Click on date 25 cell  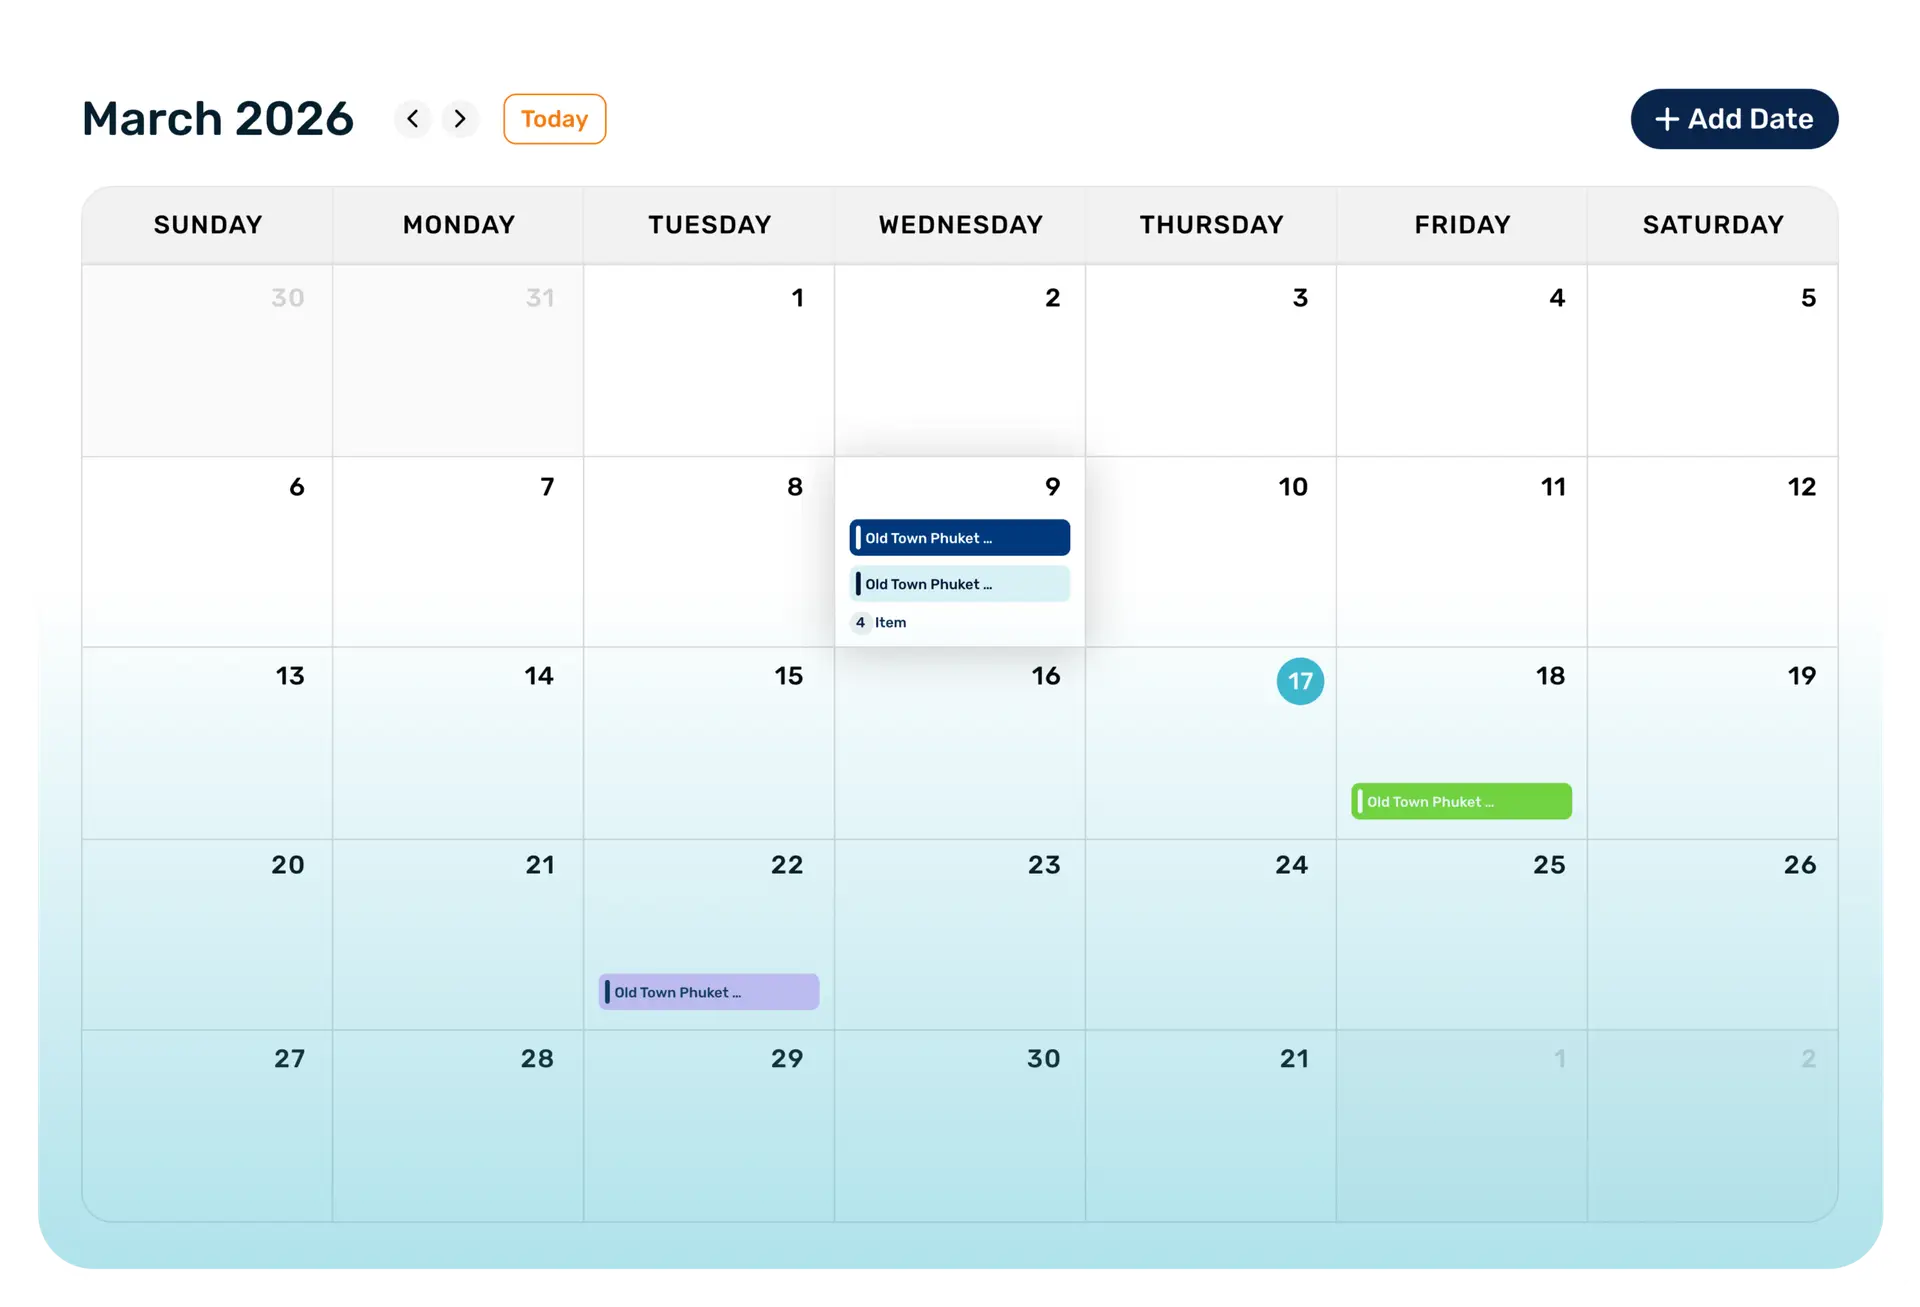pos(1549,865)
